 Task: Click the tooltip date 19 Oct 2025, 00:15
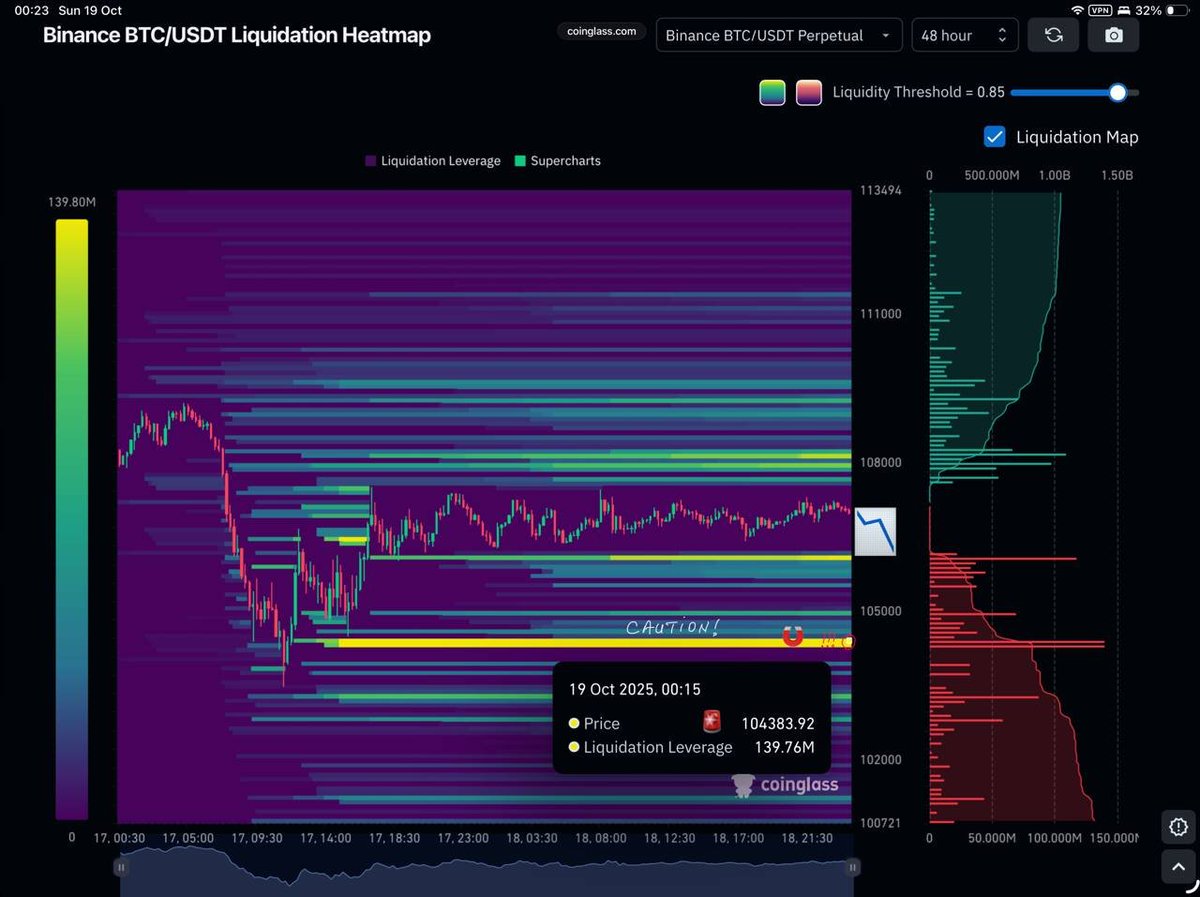tap(635, 689)
